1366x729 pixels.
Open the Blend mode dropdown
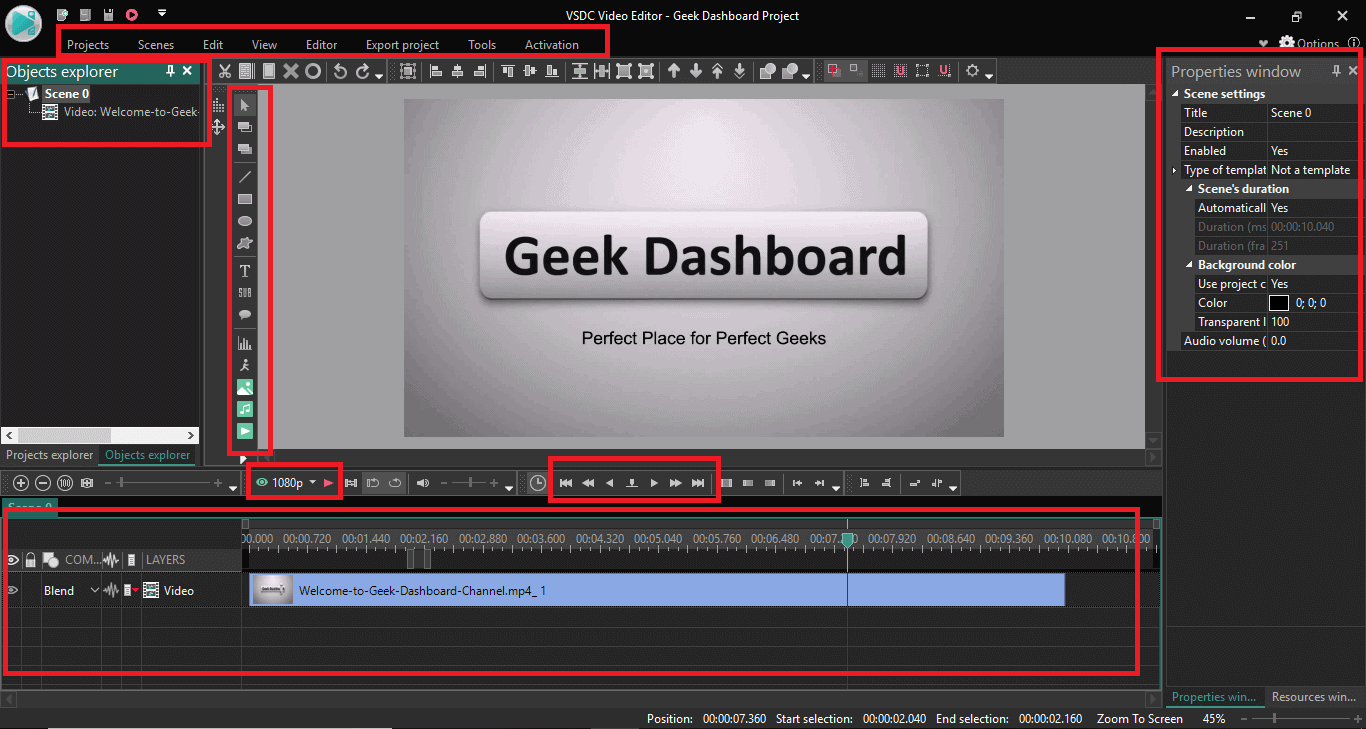coord(93,590)
